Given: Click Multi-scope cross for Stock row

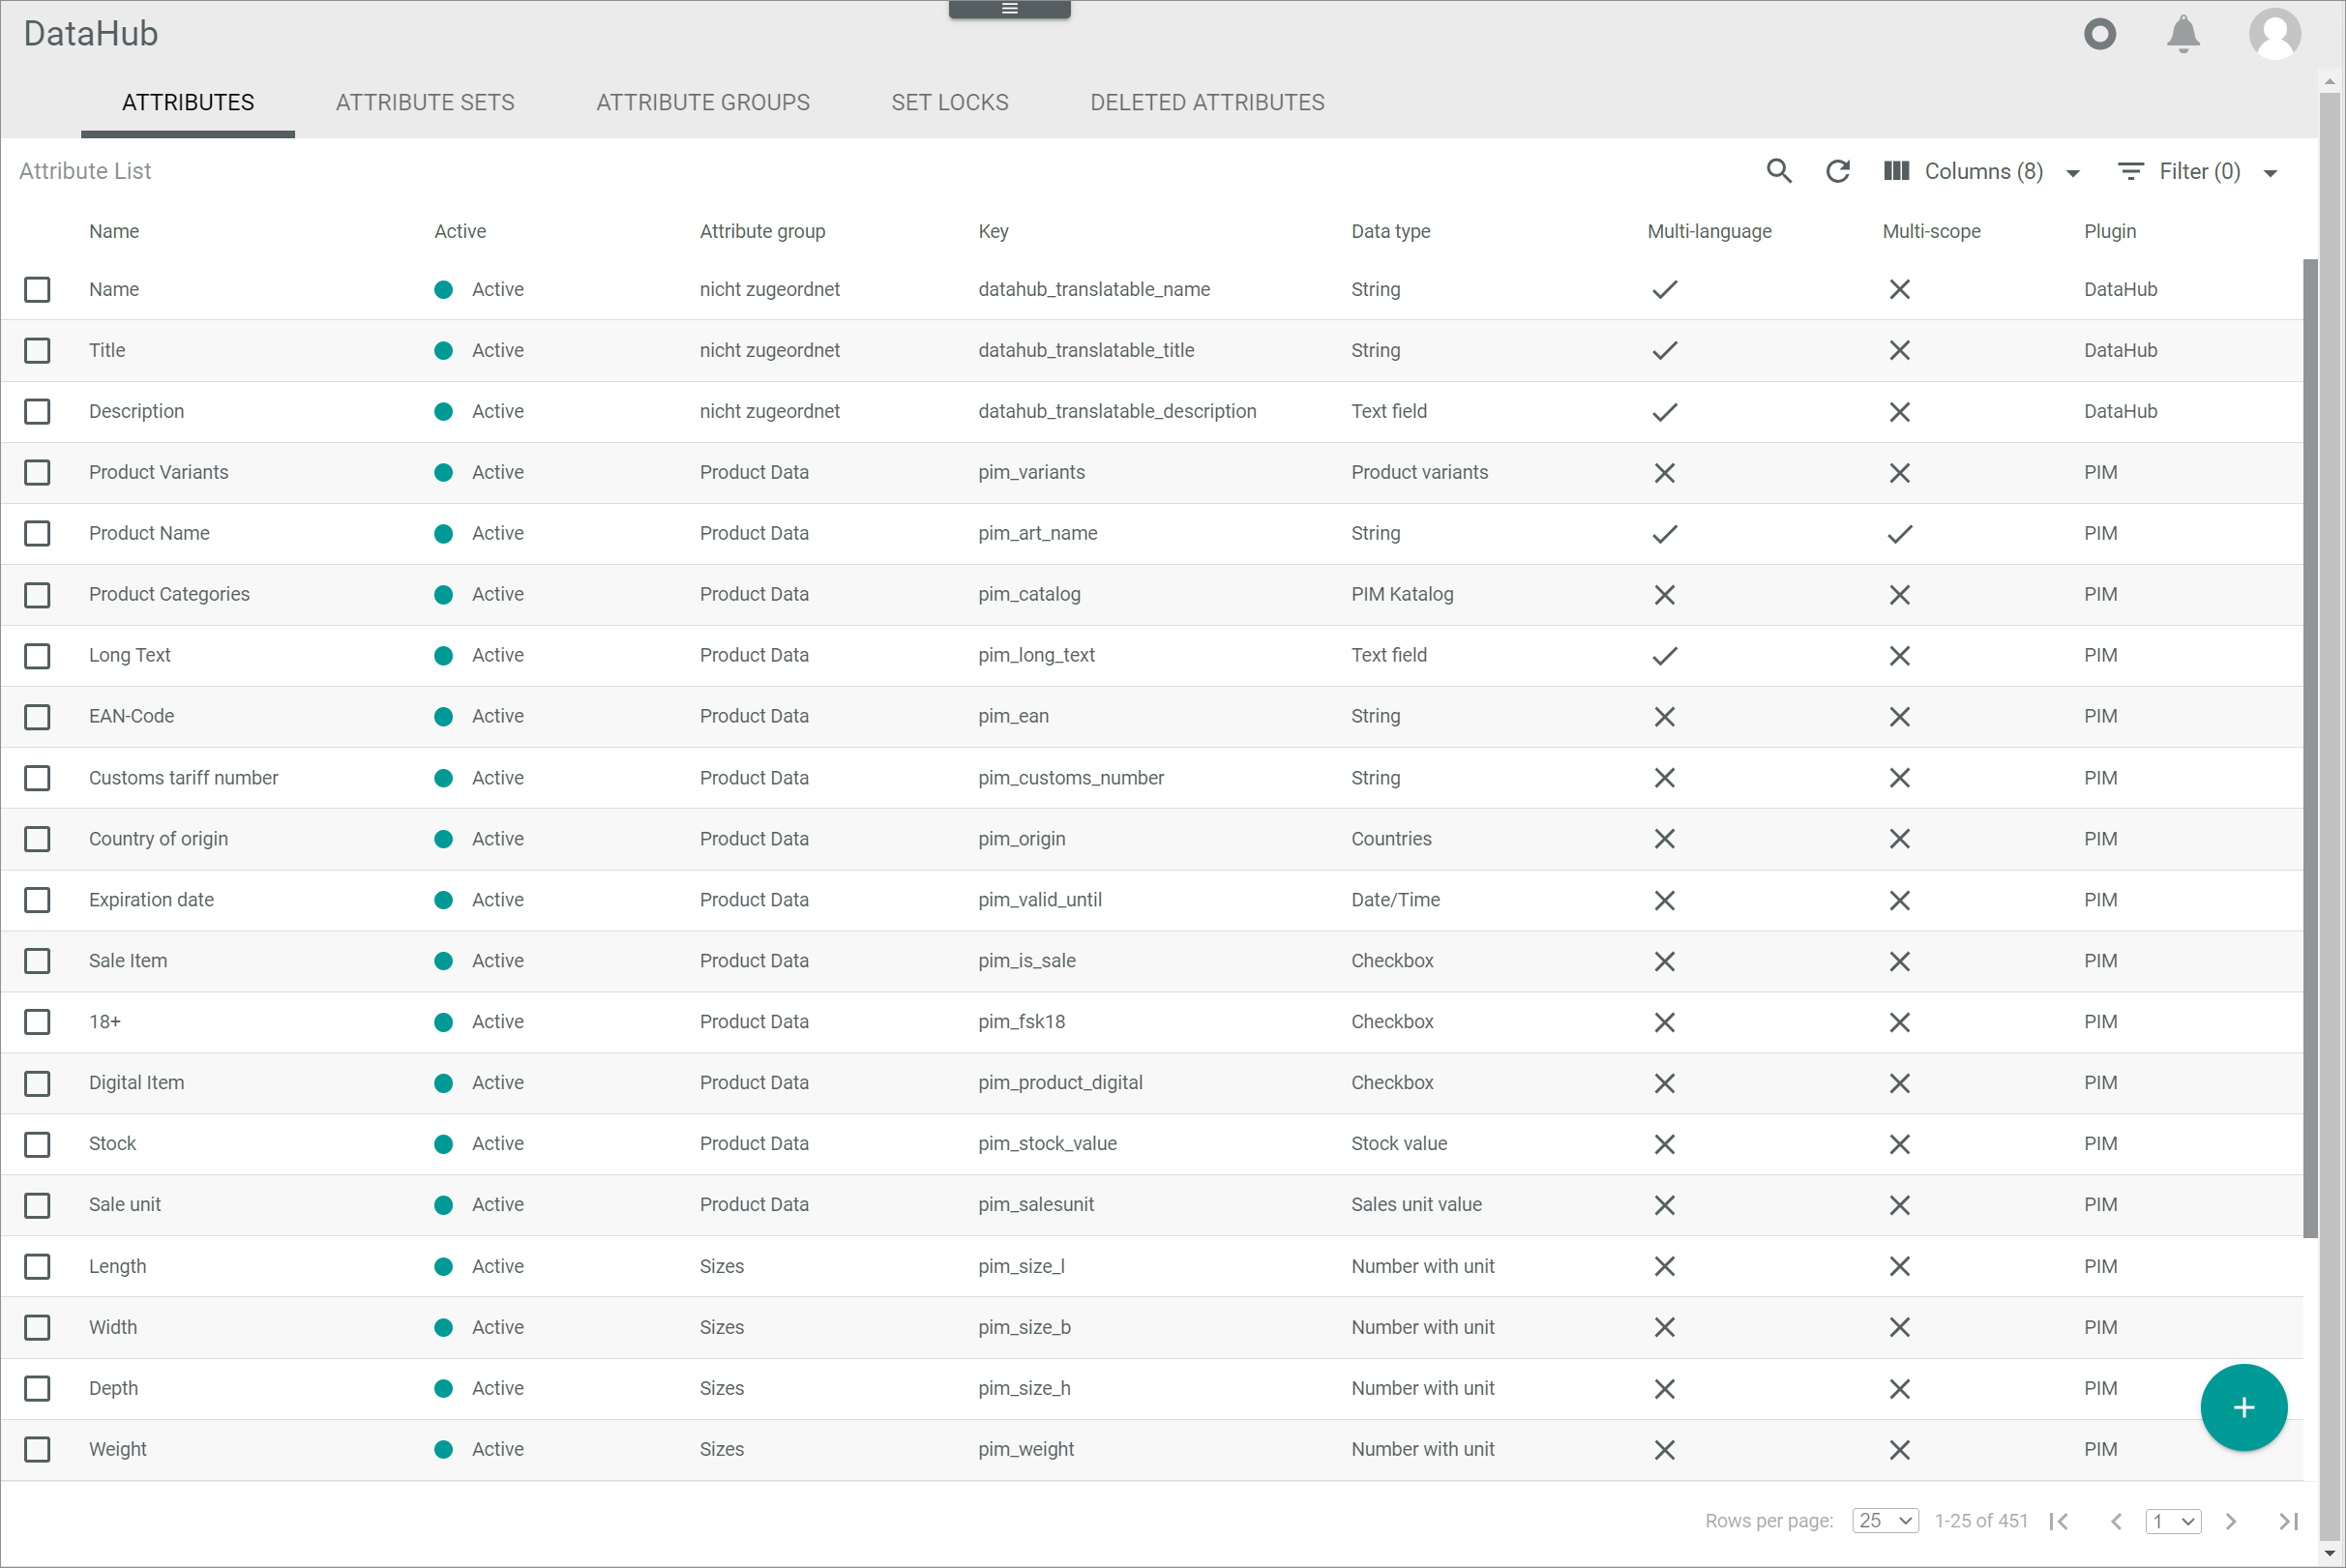Looking at the screenshot, I should 1899,1144.
